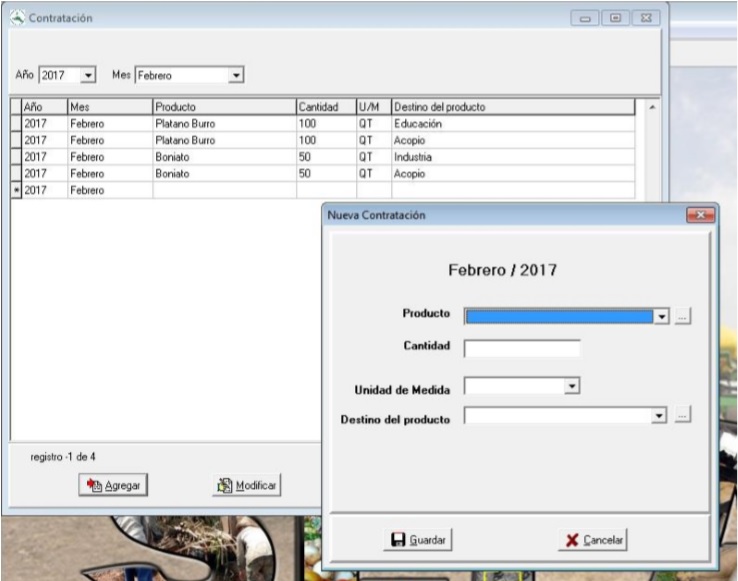Expand the Unidad de Medida dropdown

[x=572, y=385]
